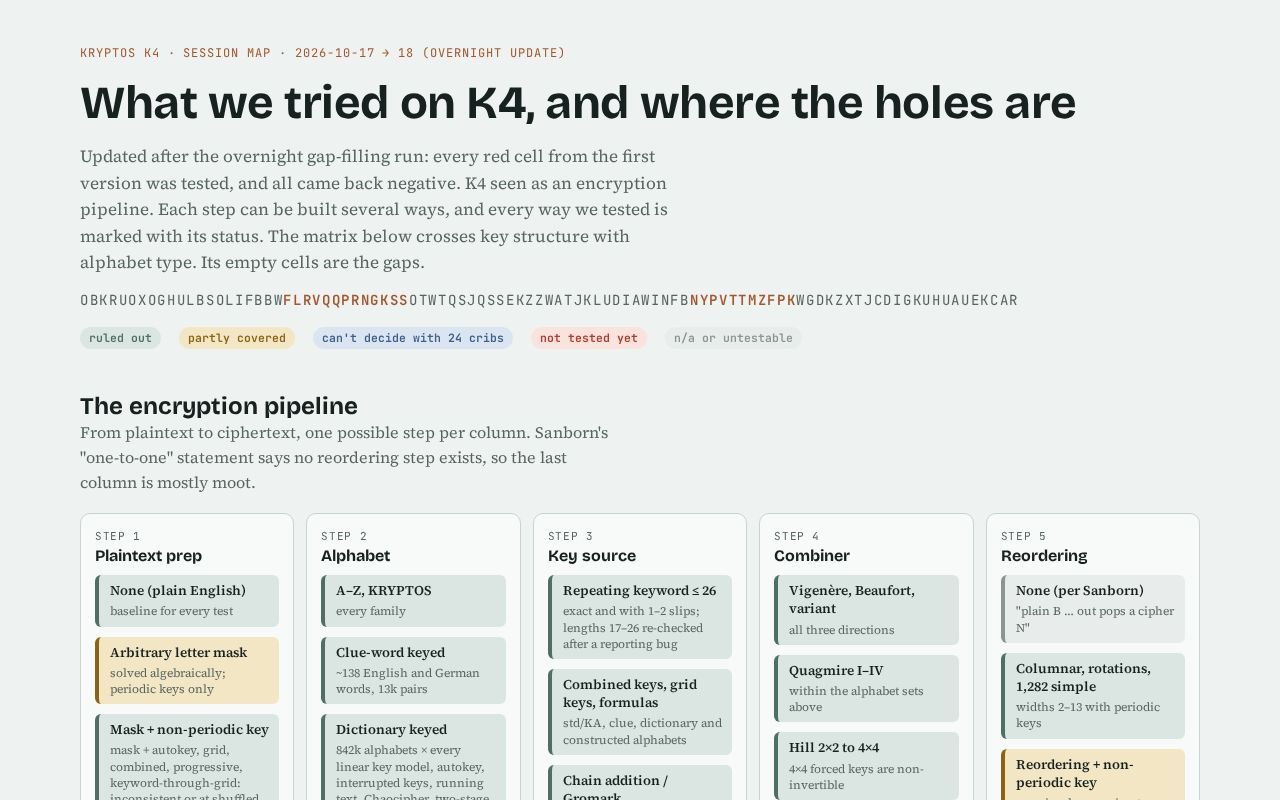The height and width of the screenshot is (800, 1280).
Task: Click the 'STEP 4' label
Action: click(x=797, y=536)
